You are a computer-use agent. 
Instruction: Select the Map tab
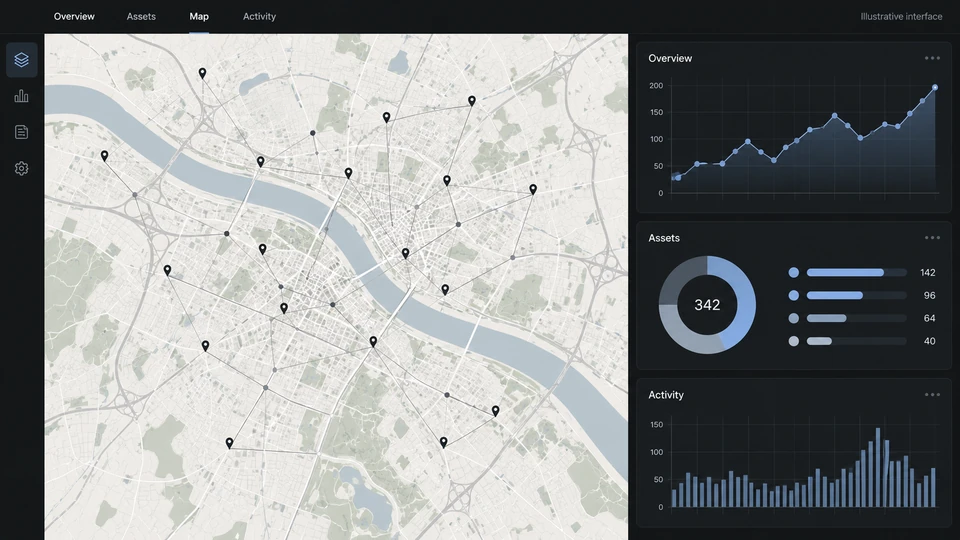click(199, 17)
